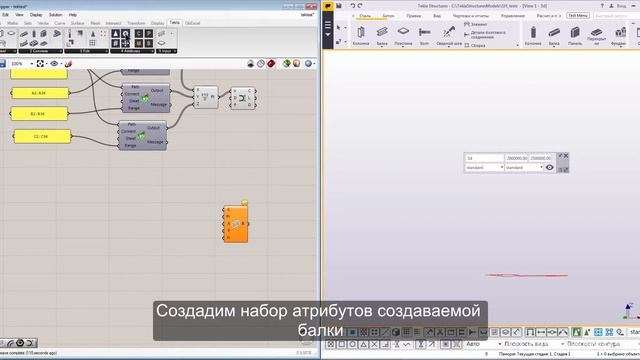Create a Пластина contour plate
Image resolution: width=640 pixels, height=360 pixels.
(403, 36)
